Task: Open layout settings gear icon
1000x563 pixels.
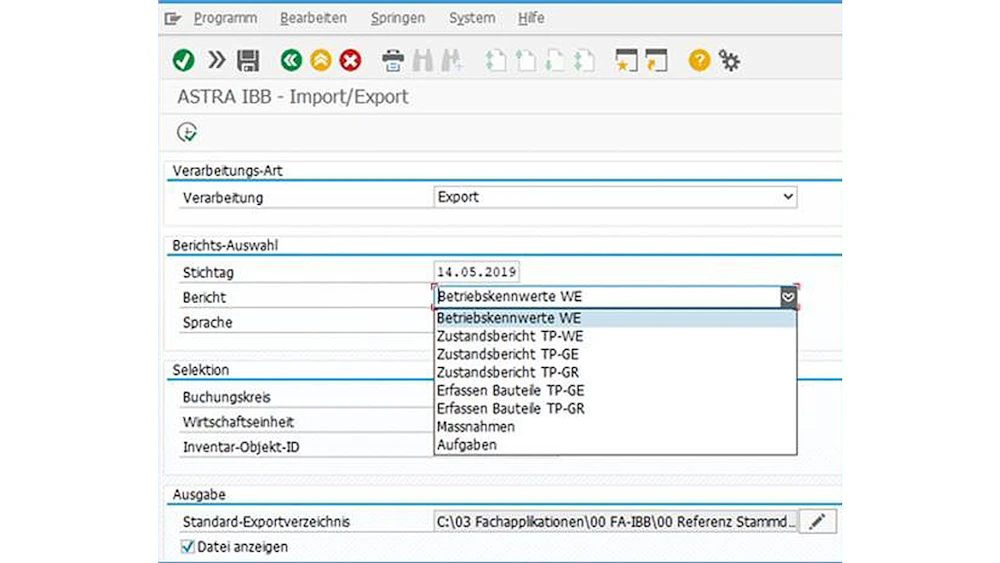Action: tap(730, 61)
